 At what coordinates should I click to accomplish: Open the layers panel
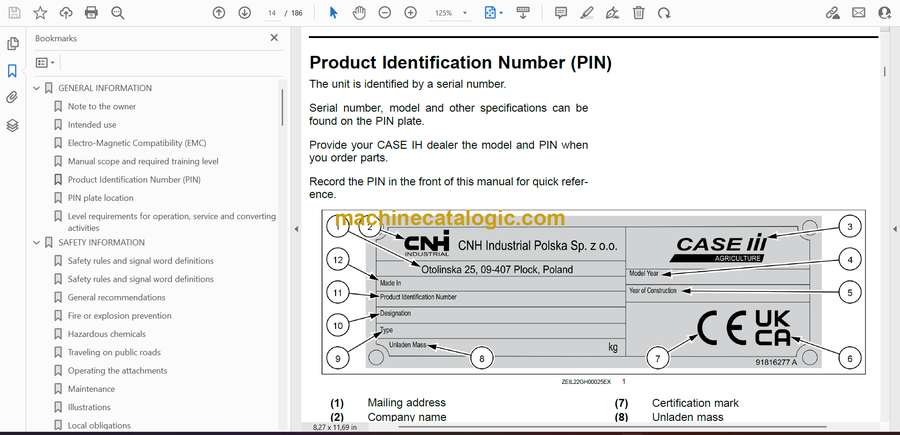click(13, 125)
